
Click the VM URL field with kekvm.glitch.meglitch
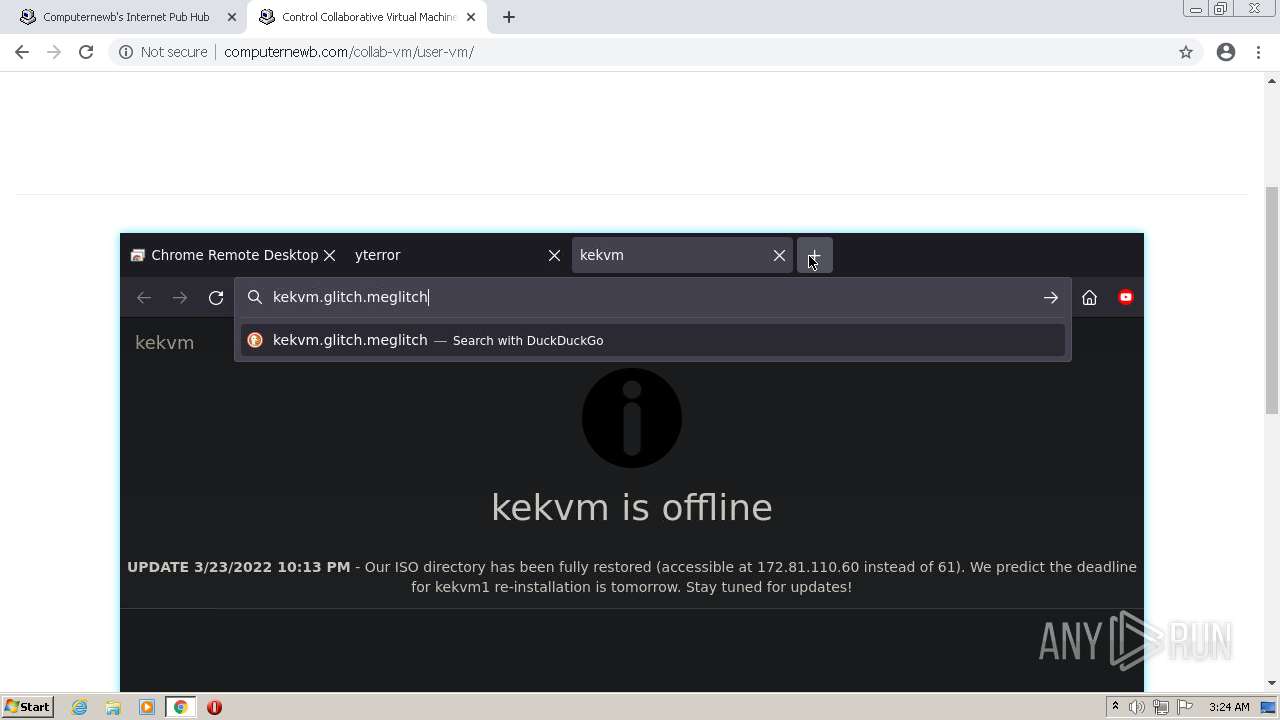click(650, 297)
